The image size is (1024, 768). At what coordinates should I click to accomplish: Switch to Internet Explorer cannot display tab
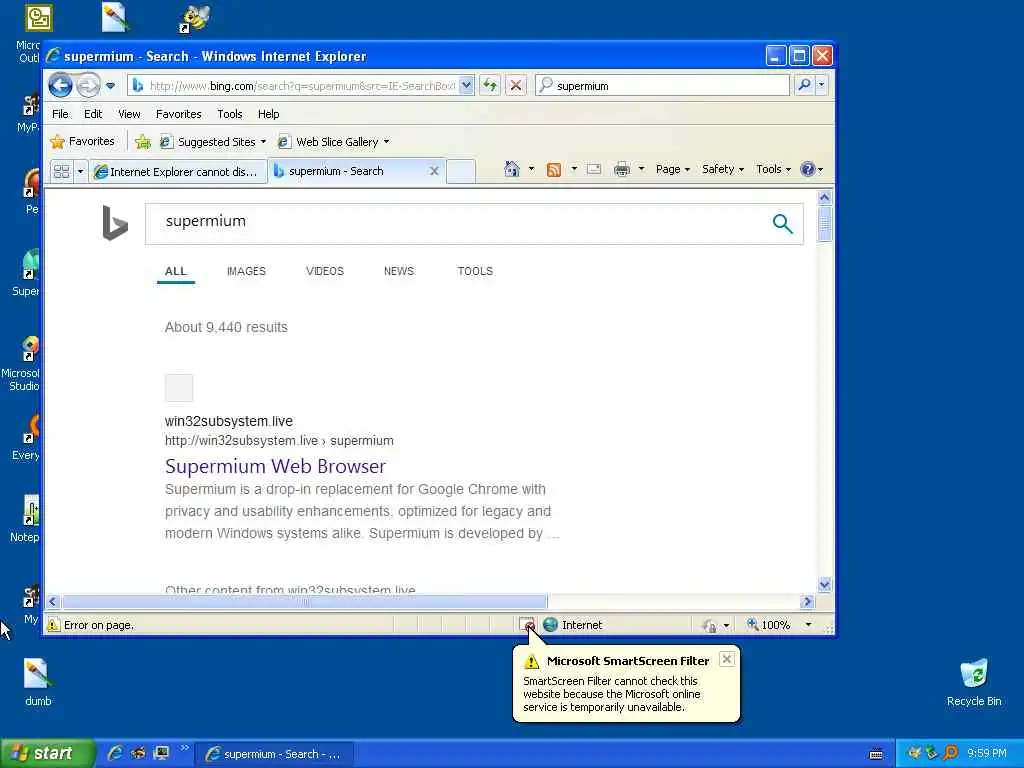click(178, 172)
